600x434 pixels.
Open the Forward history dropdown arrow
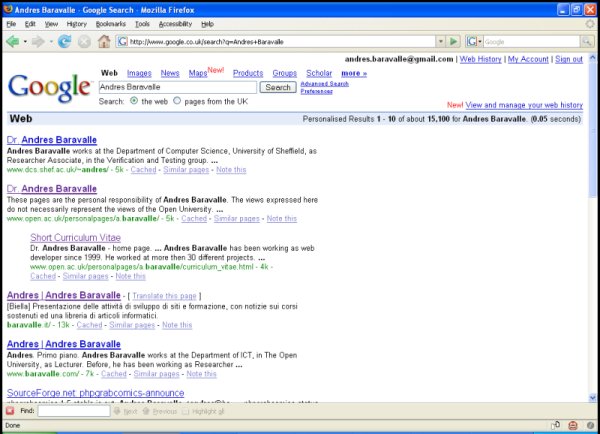[x=51, y=41]
